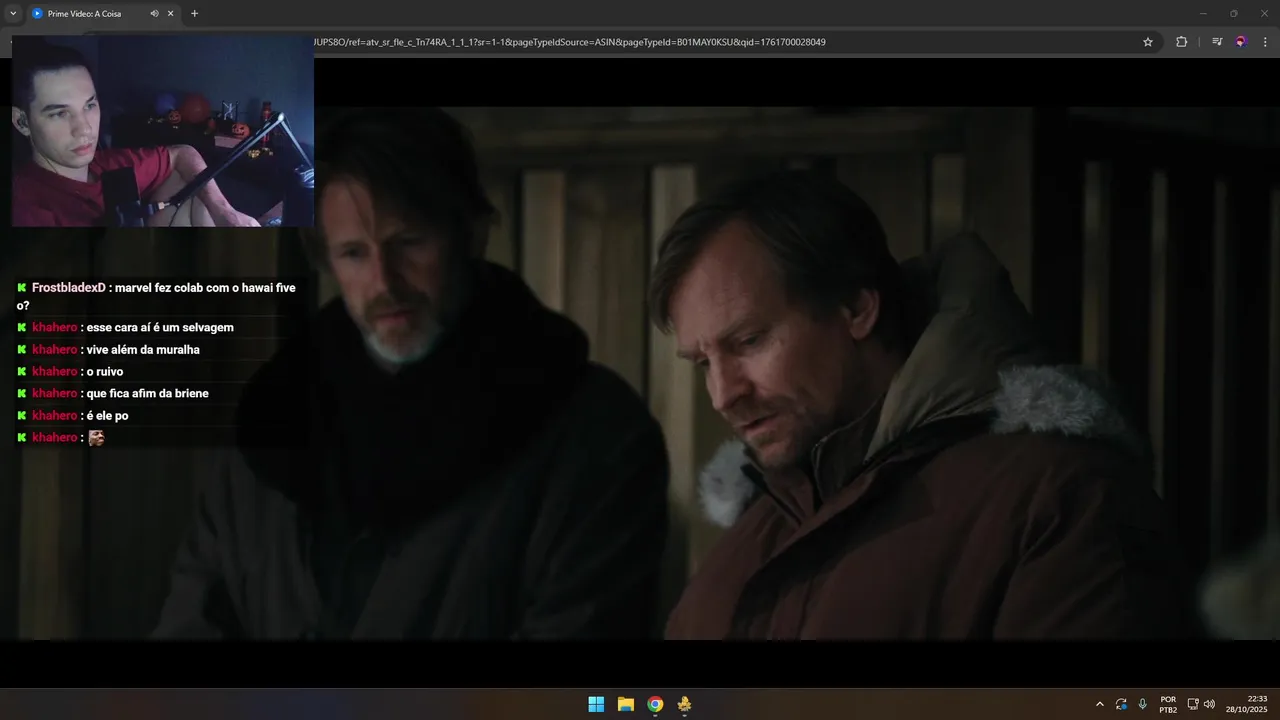The width and height of the screenshot is (1280, 720).
Task: Open the Chrome three-dot menu
Action: coord(1265,42)
